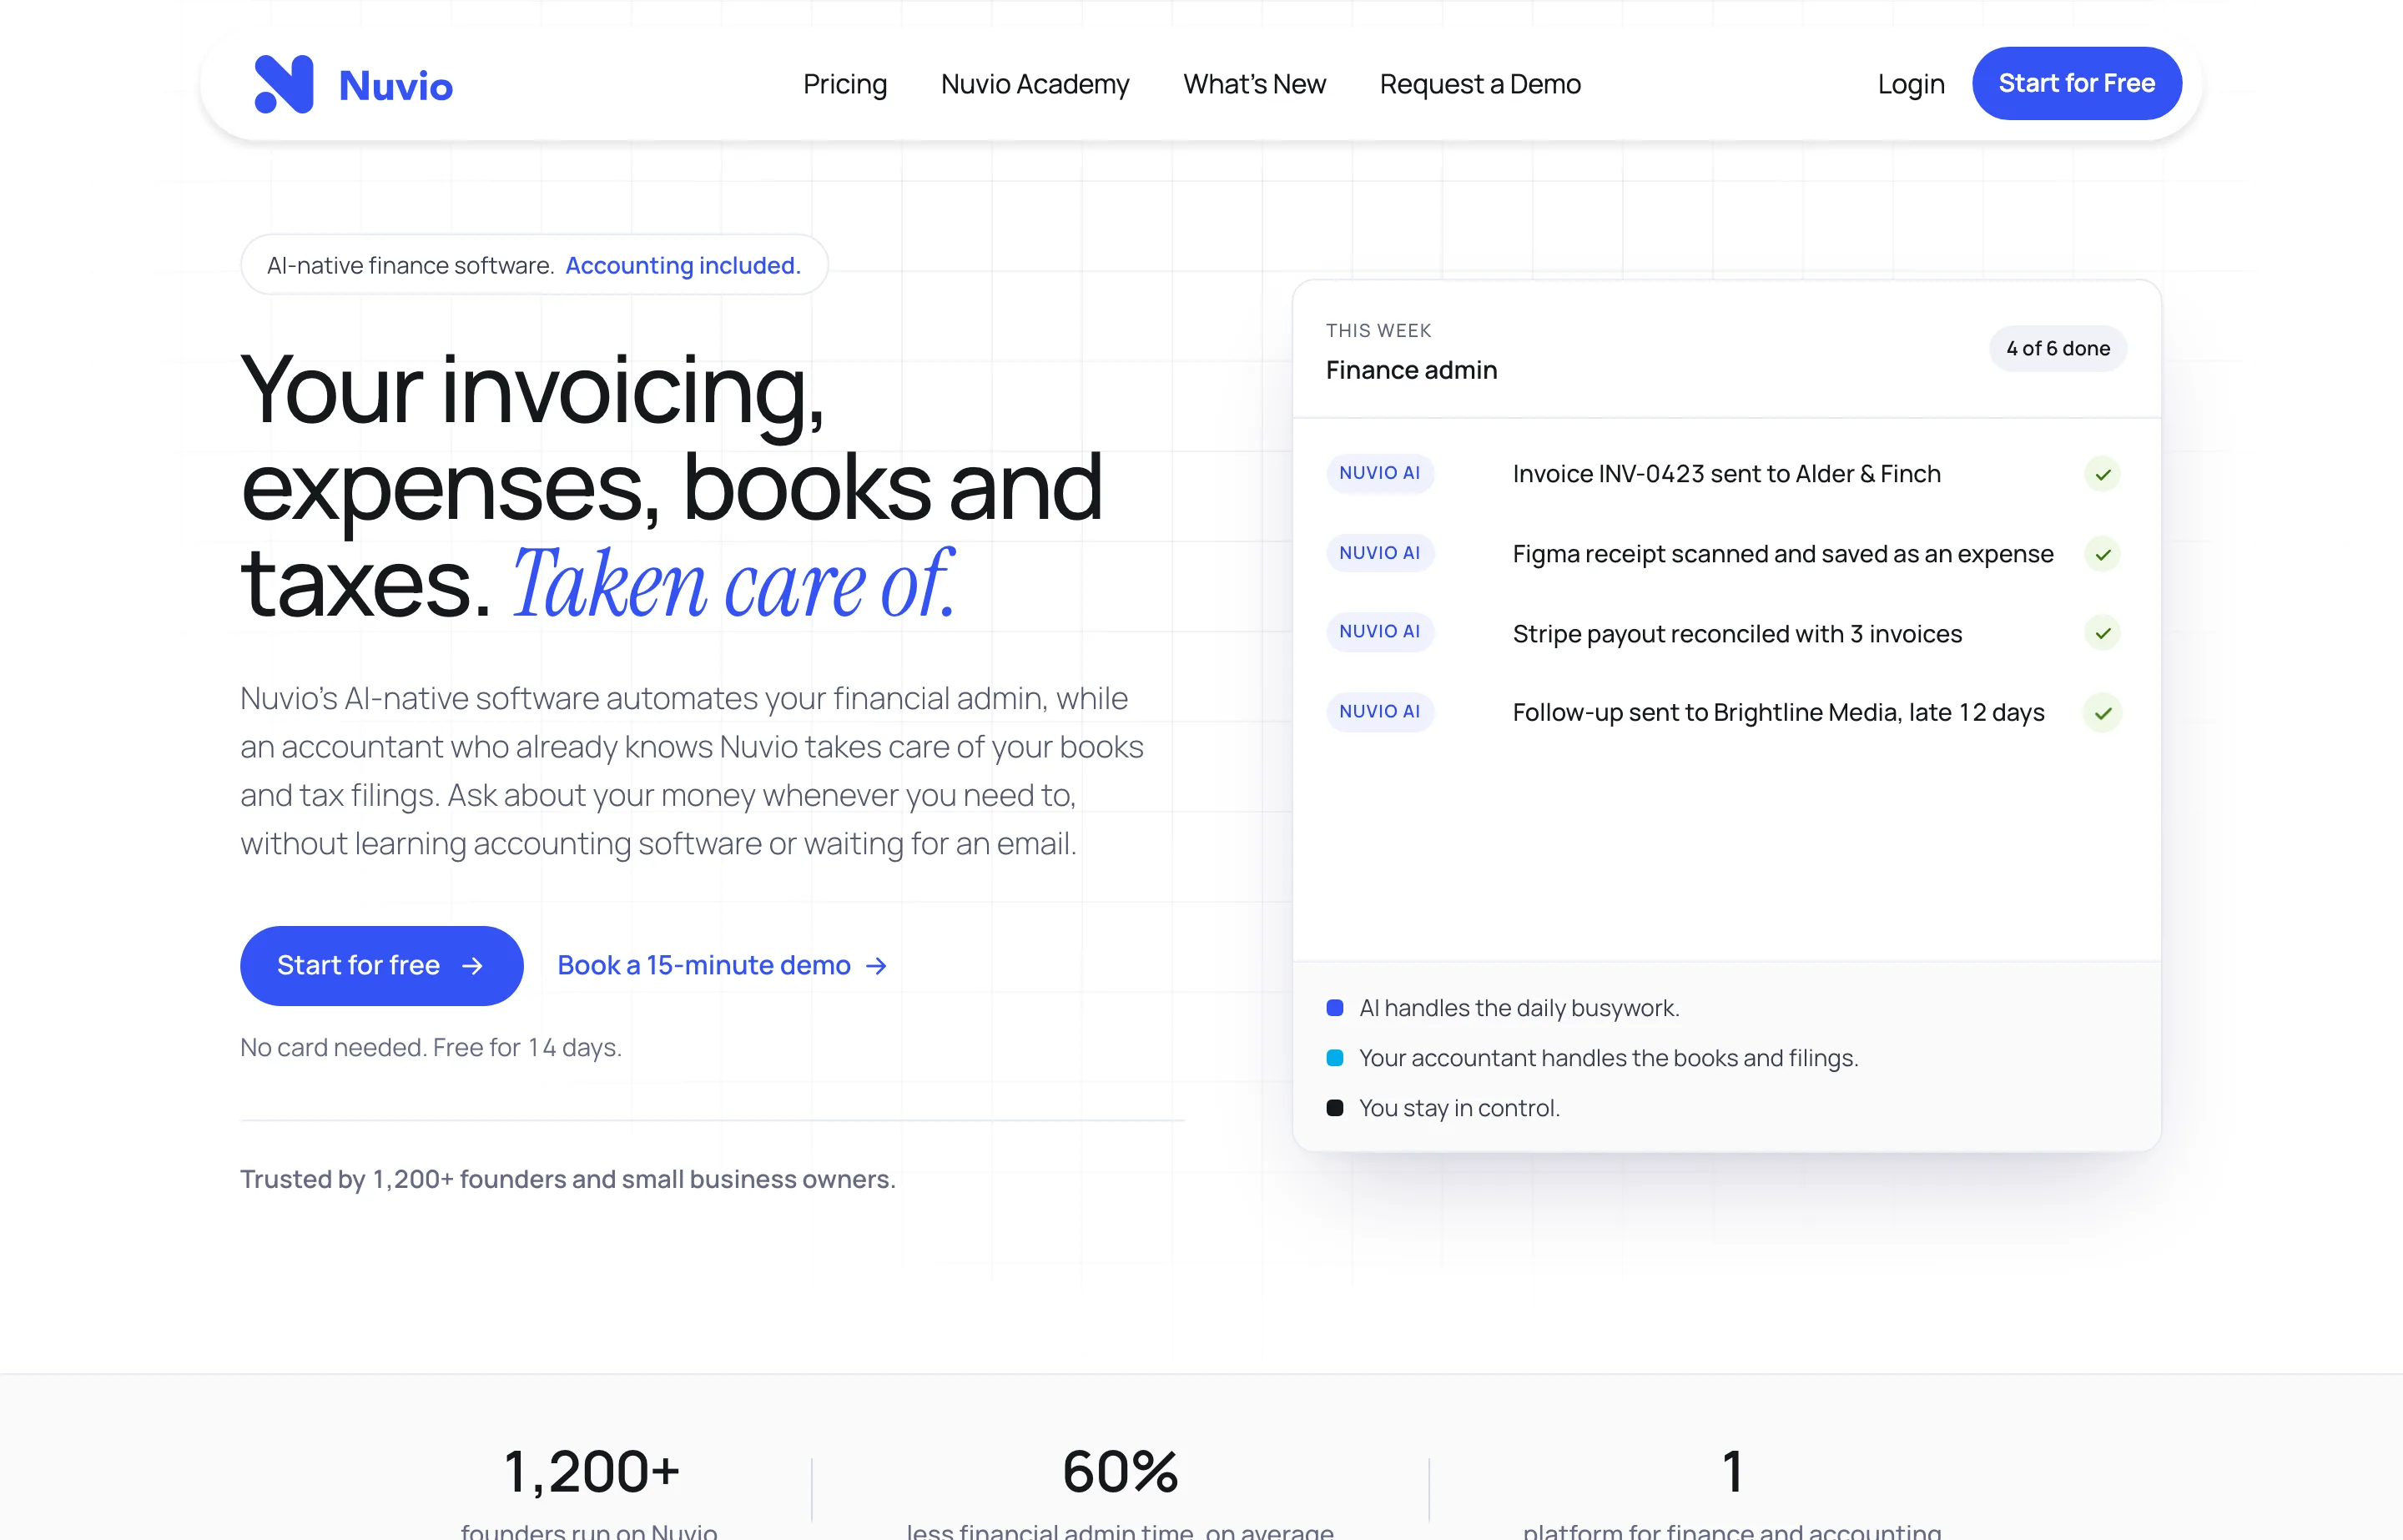
Task: Click the arrow after Book a 15-minute demo
Action: [x=876, y=965]
